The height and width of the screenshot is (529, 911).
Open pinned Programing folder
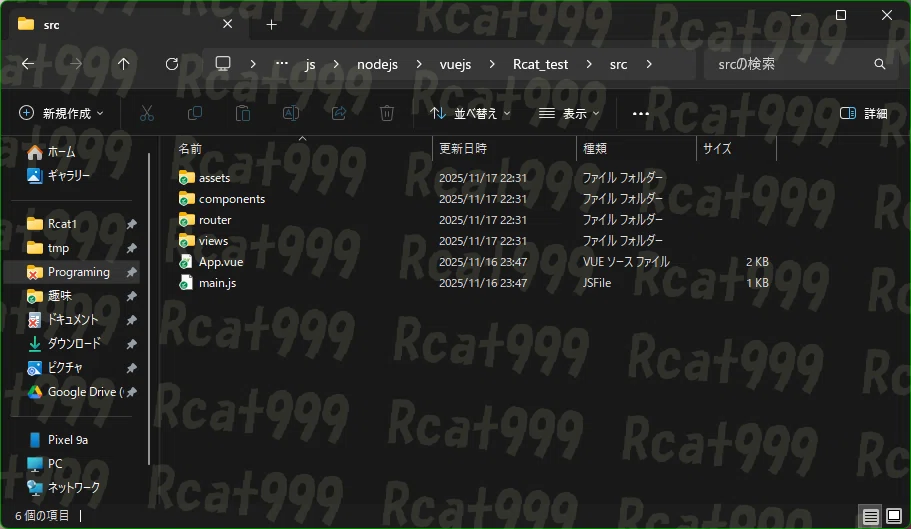(73, 272)
